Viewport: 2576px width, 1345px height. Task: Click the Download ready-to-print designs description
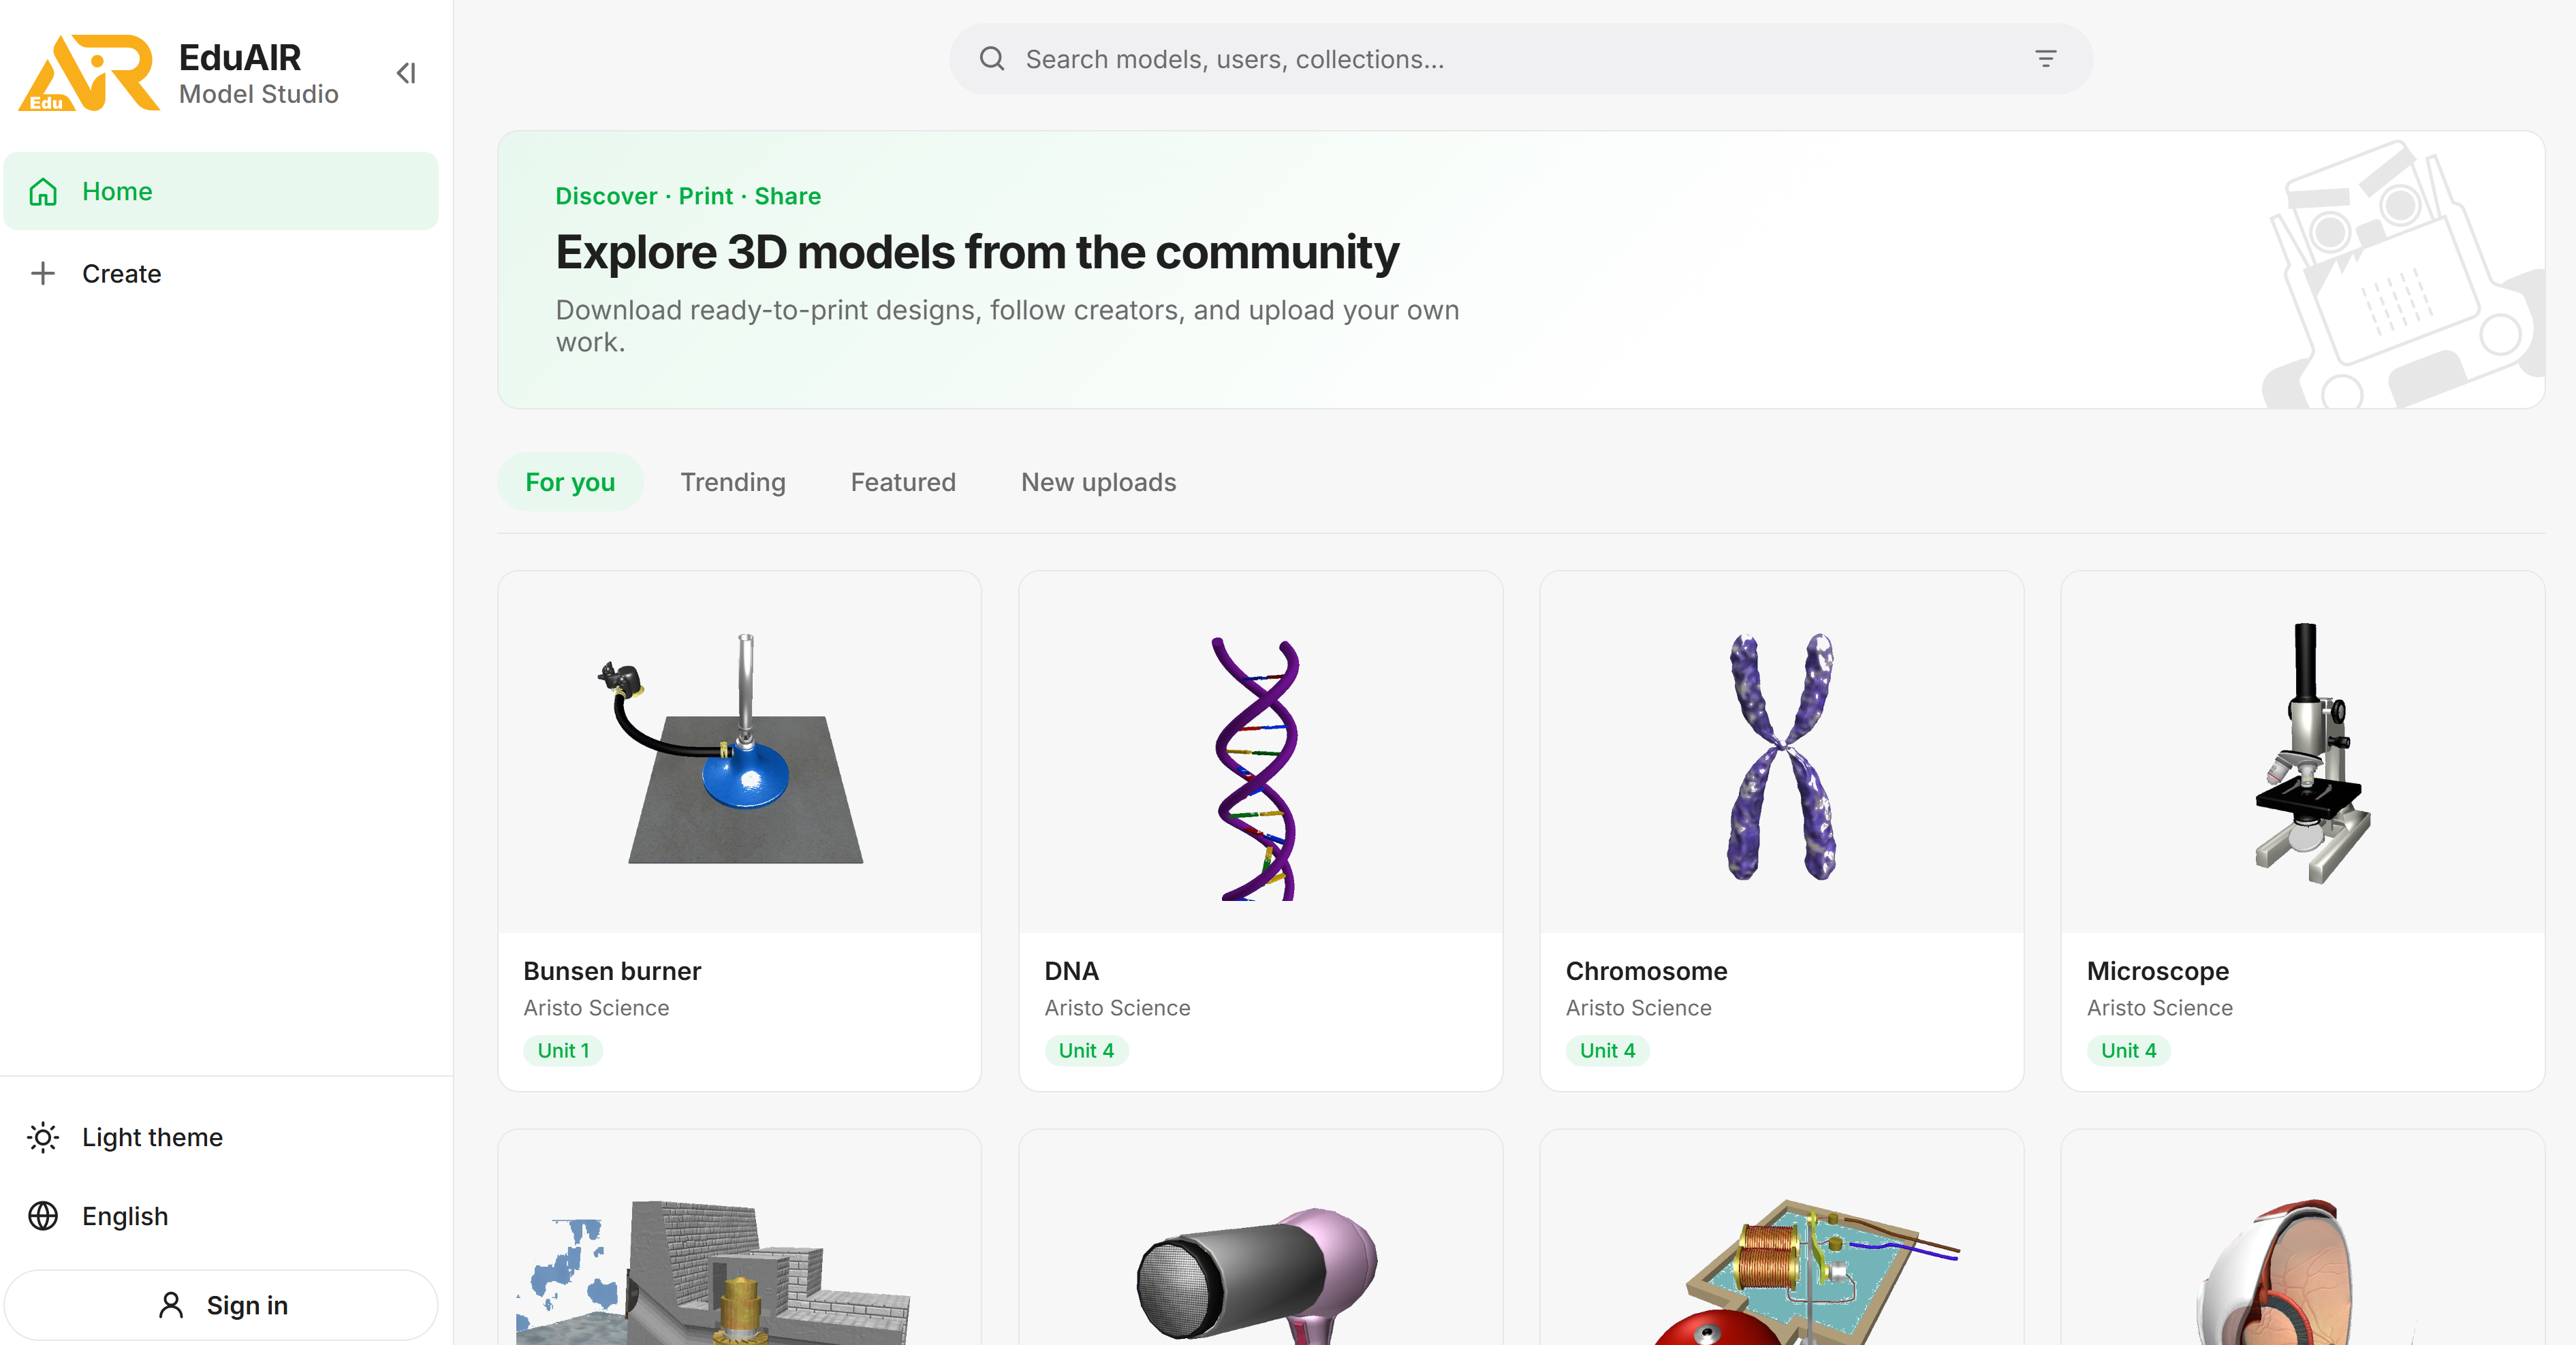point(1007,326)
